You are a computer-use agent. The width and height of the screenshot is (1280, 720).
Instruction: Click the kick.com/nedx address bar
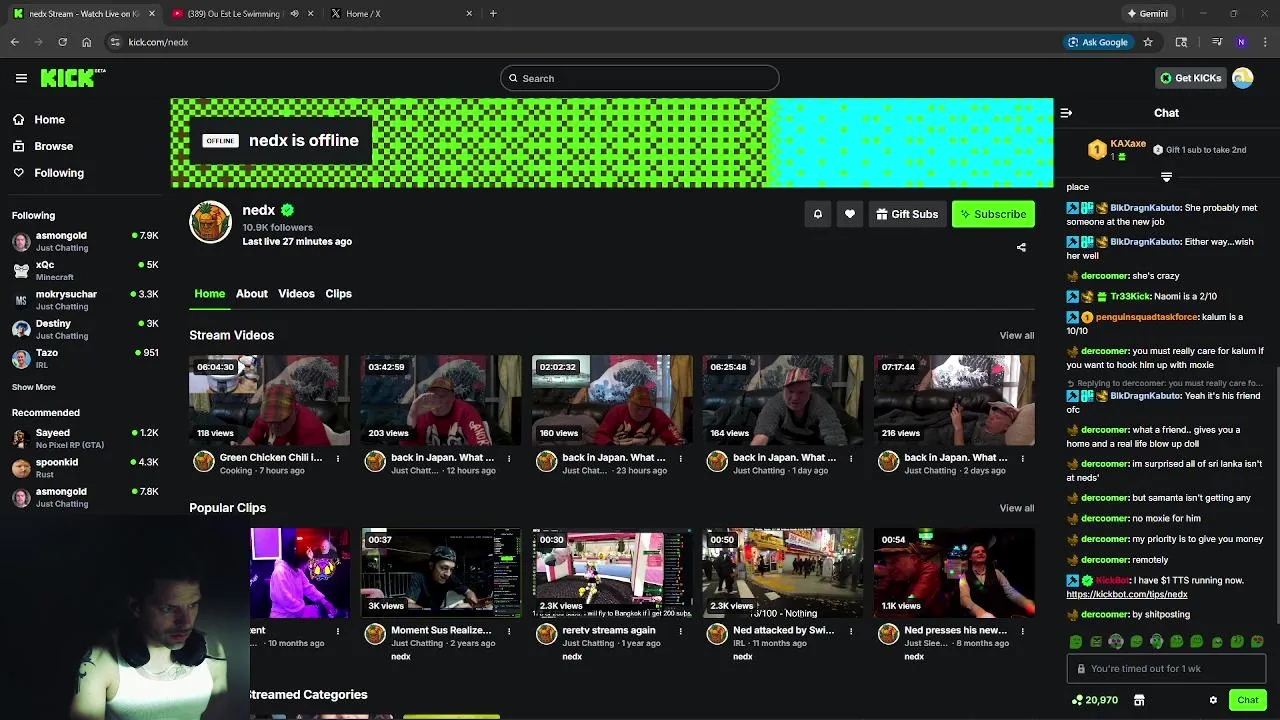pos(580,42)
